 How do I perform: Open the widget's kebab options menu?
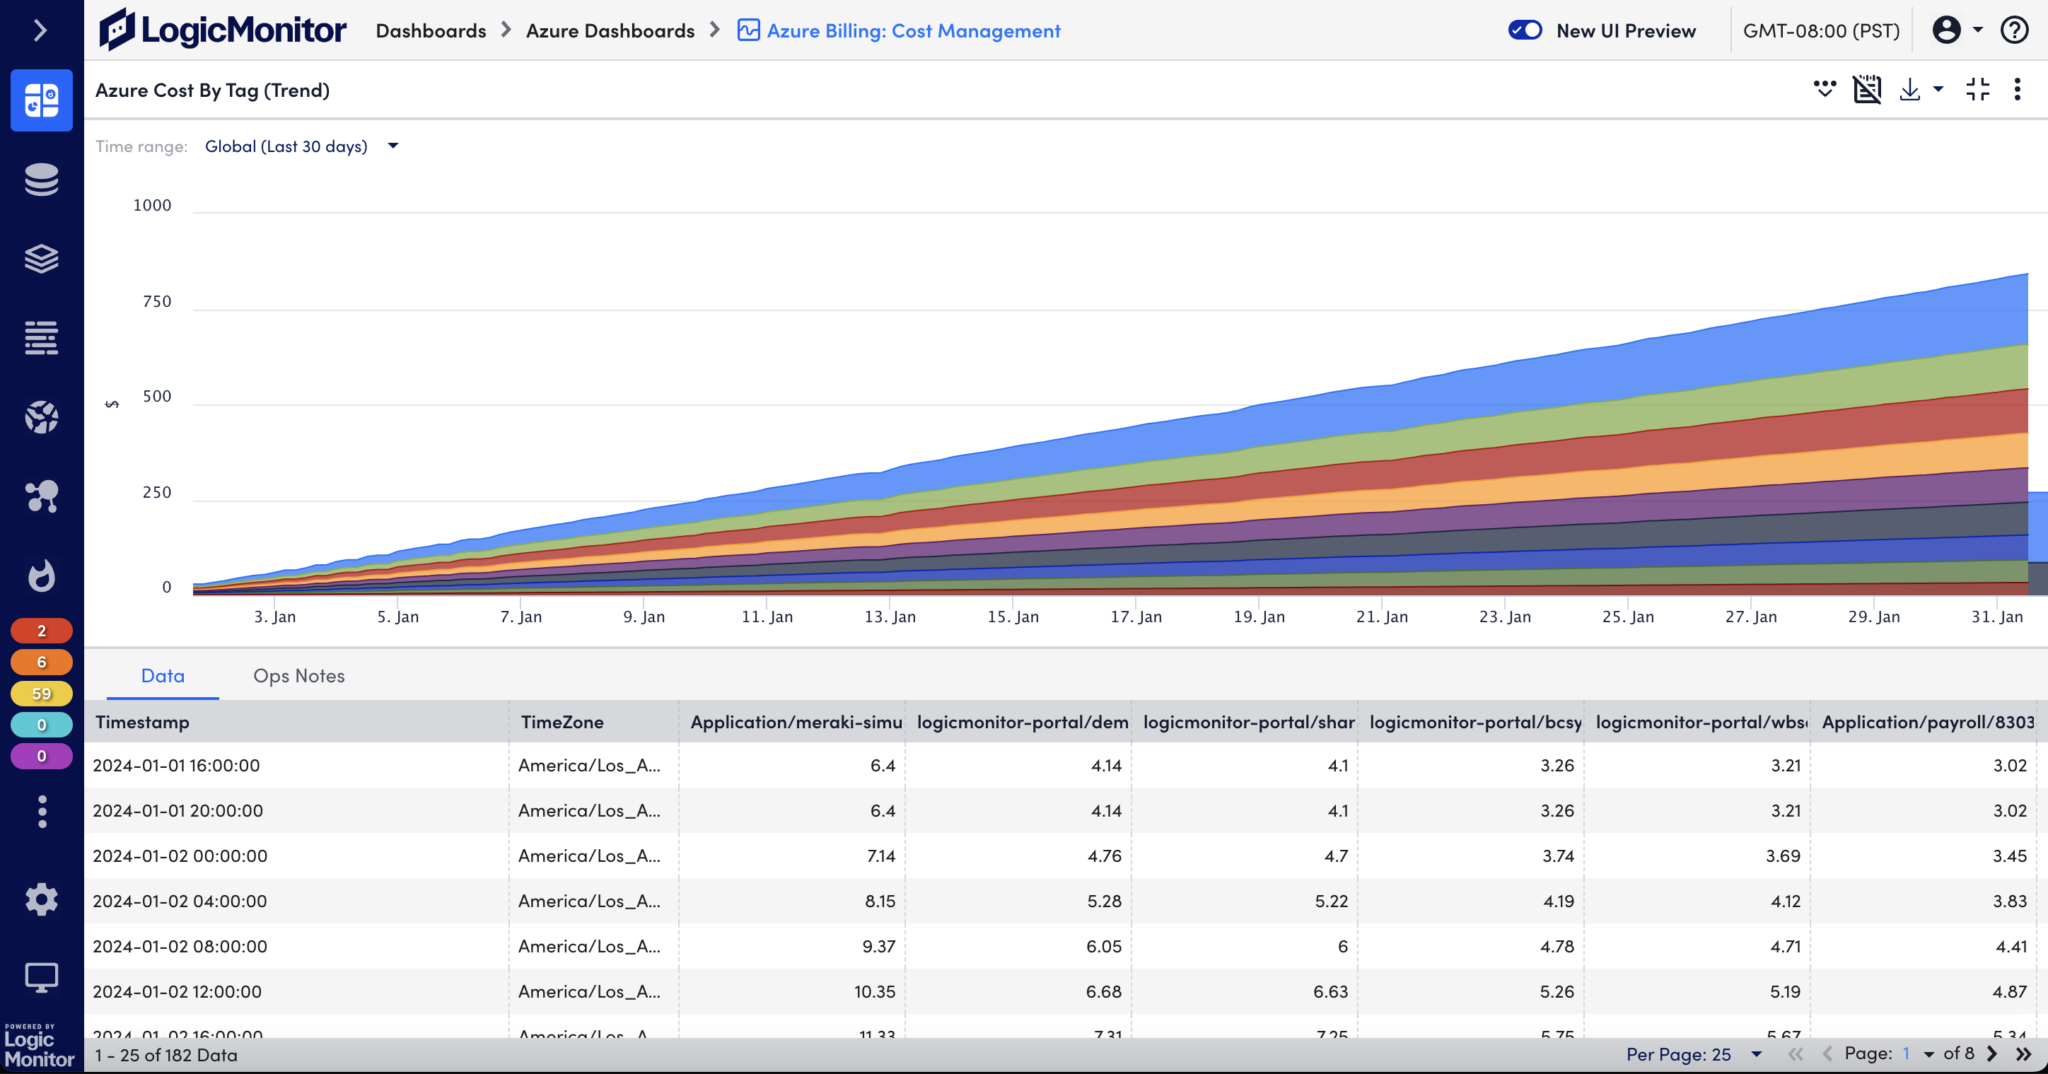(x=2018, y=89)
